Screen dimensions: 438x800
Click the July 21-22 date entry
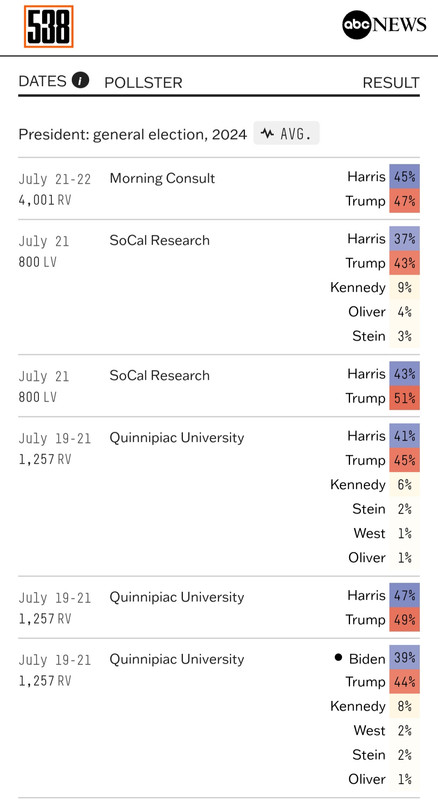point(55,179)
